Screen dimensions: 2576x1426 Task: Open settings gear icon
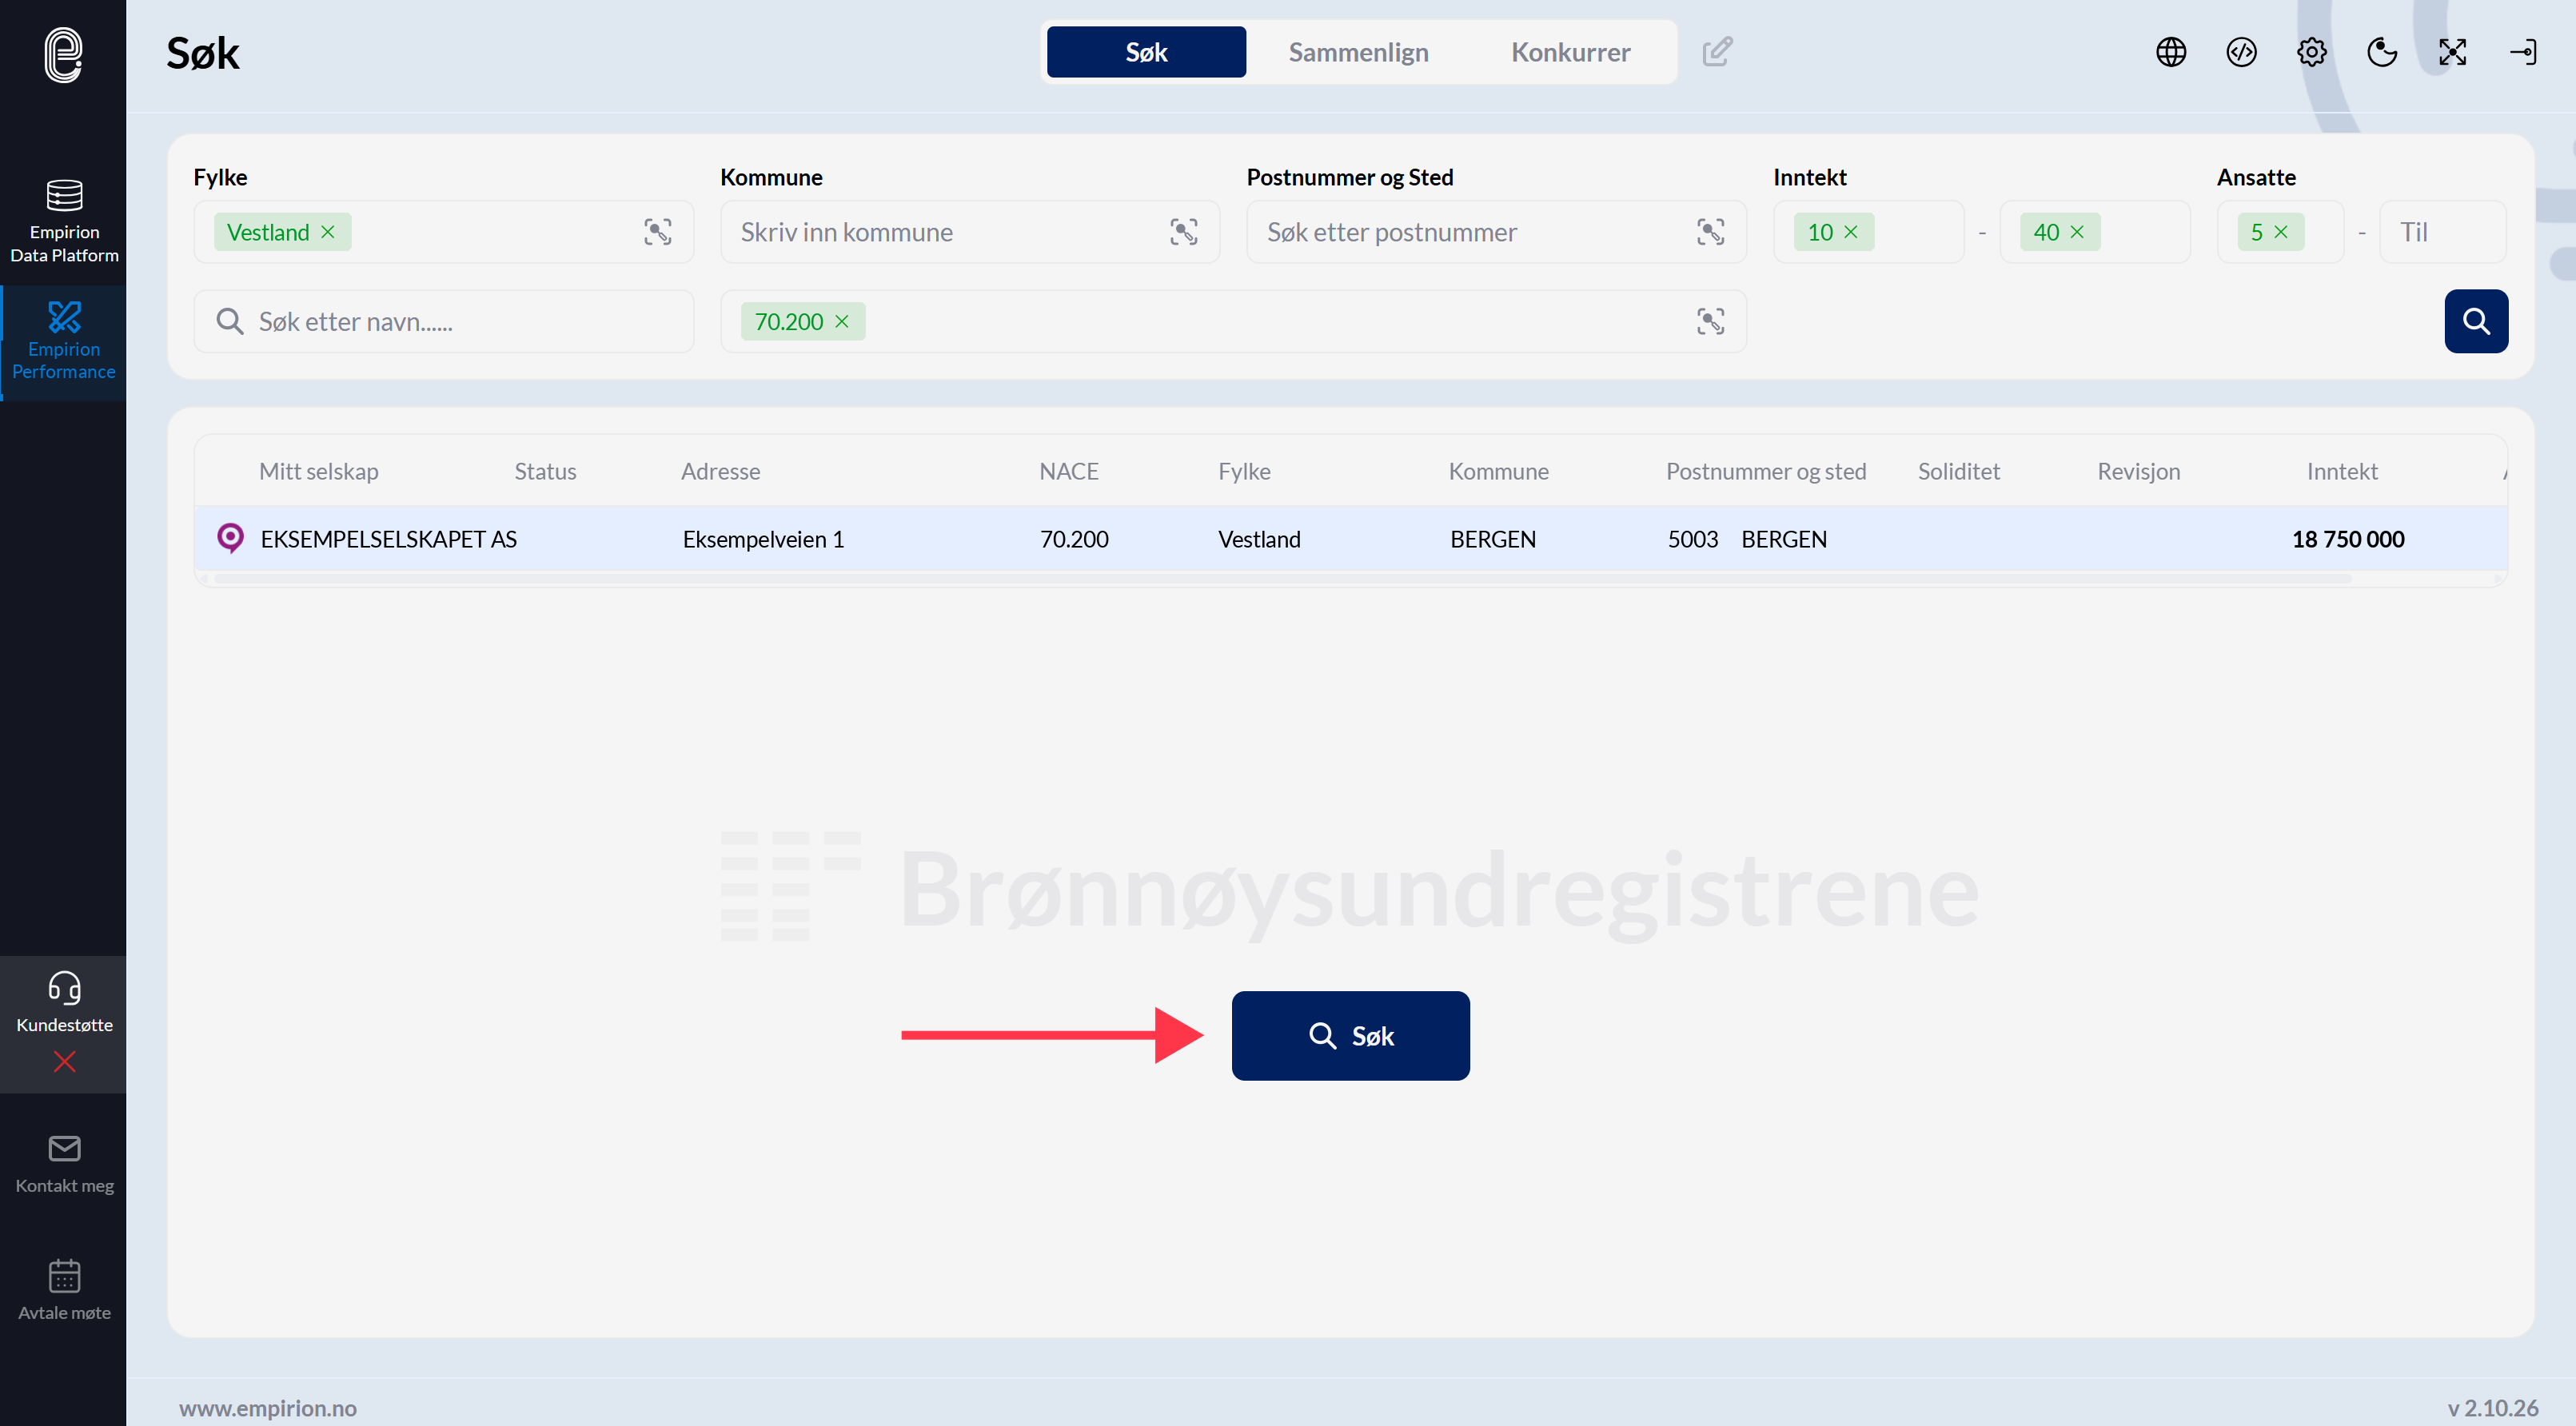pos(2311,52)
